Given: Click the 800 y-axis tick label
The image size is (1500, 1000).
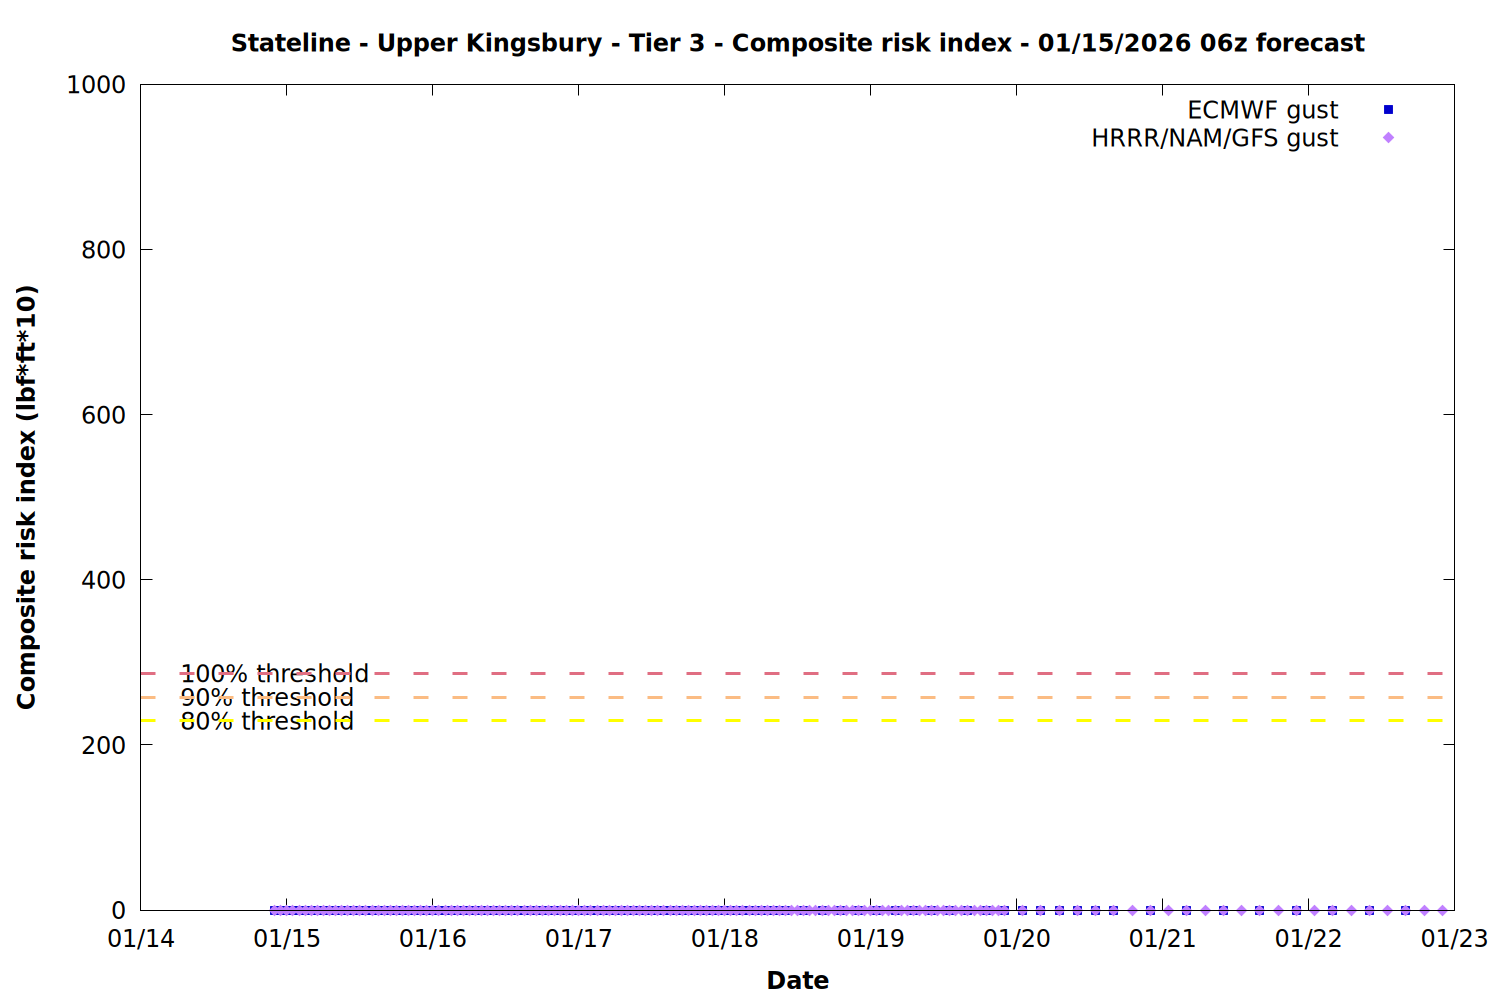Looking at the screenshot, I should (103, 250).
